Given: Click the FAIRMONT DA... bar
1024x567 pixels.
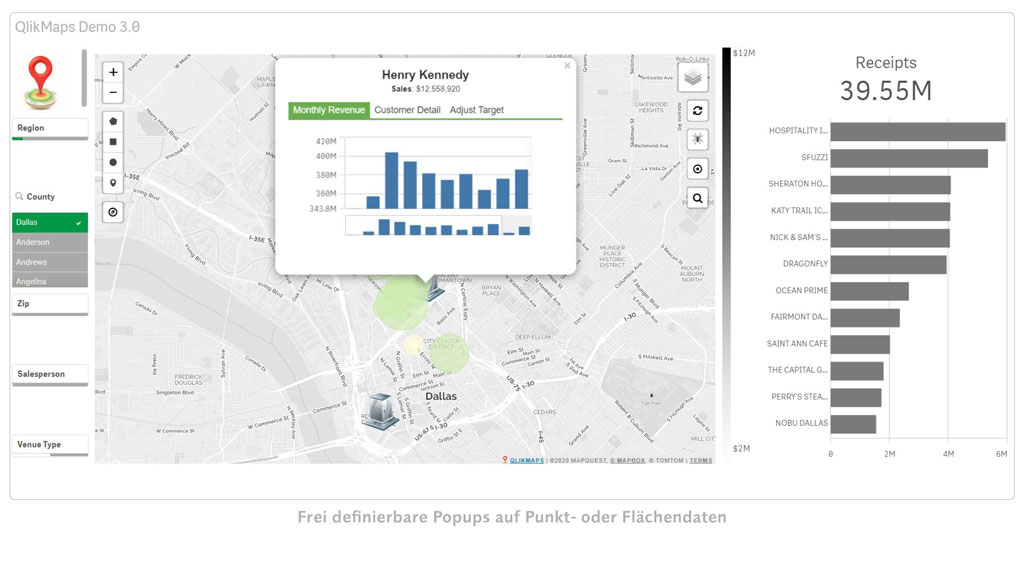Looking at the screenshot, I should pos(865,317).
